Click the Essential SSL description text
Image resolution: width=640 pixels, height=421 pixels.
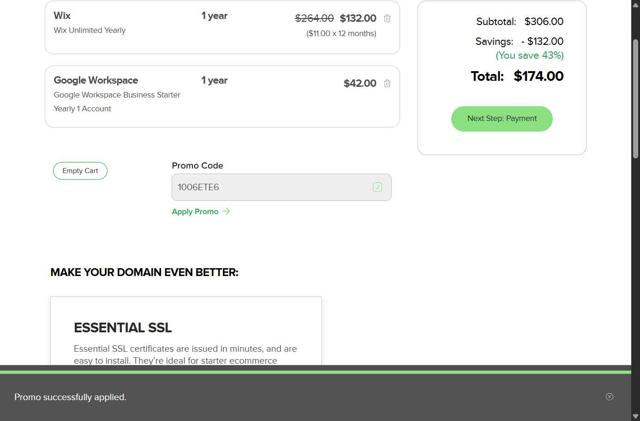[185, 354]
